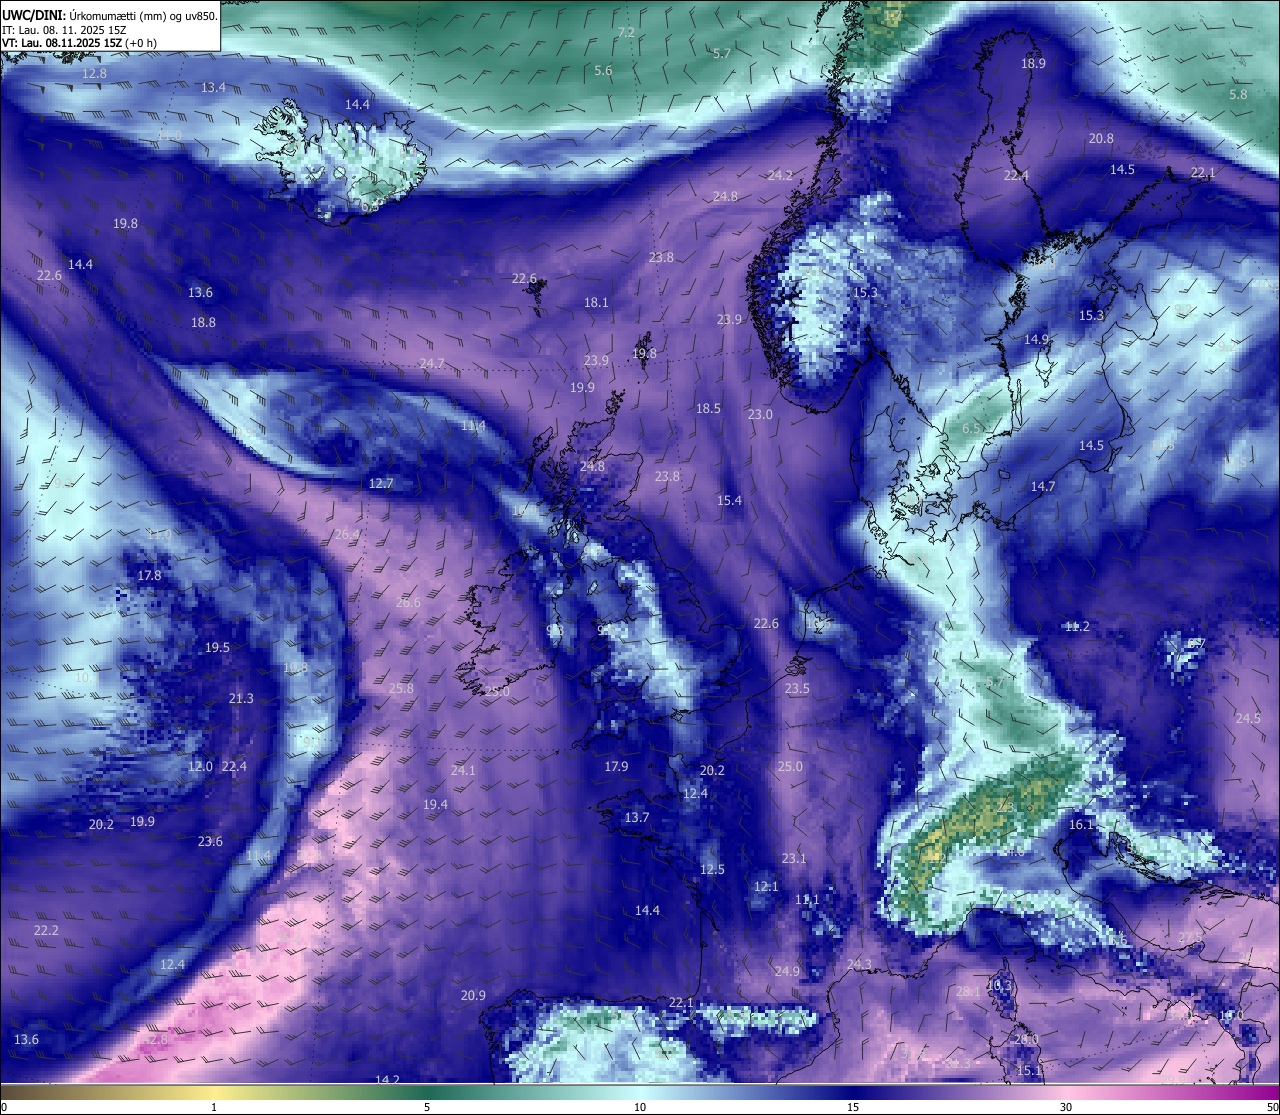This screenshot has height=1115, width=1280.
Task: Click the 19.4 value in the Celtic Sea
Action: (x=435, y=805)
